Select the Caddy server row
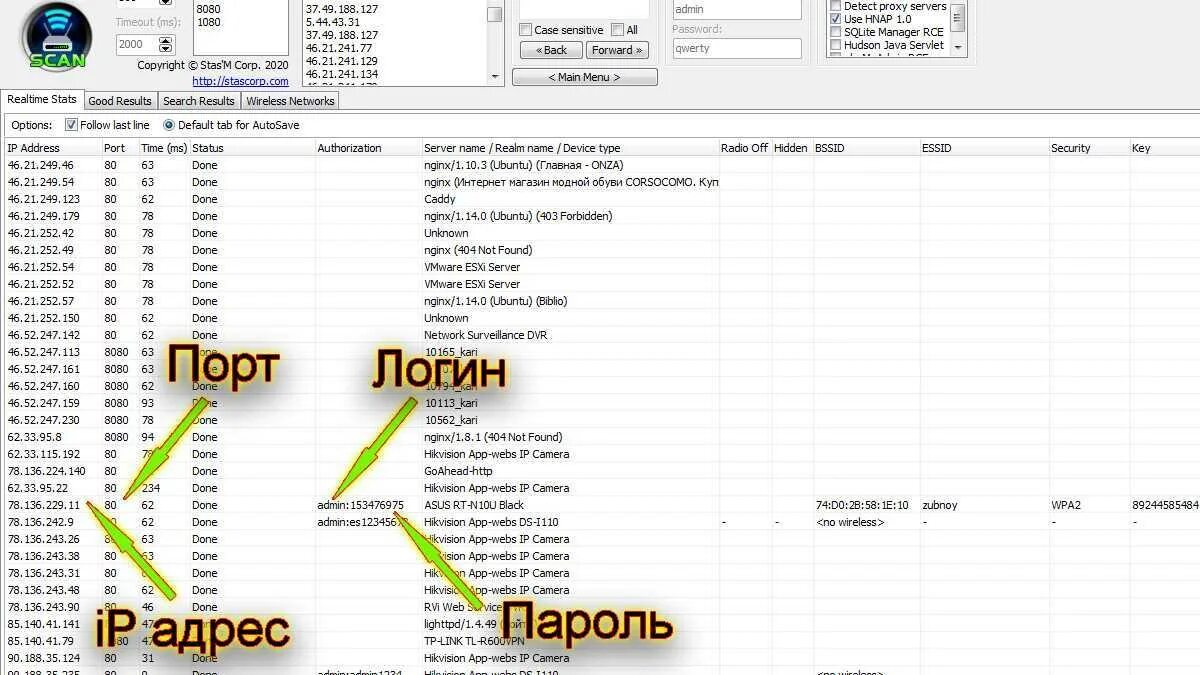 600,199
